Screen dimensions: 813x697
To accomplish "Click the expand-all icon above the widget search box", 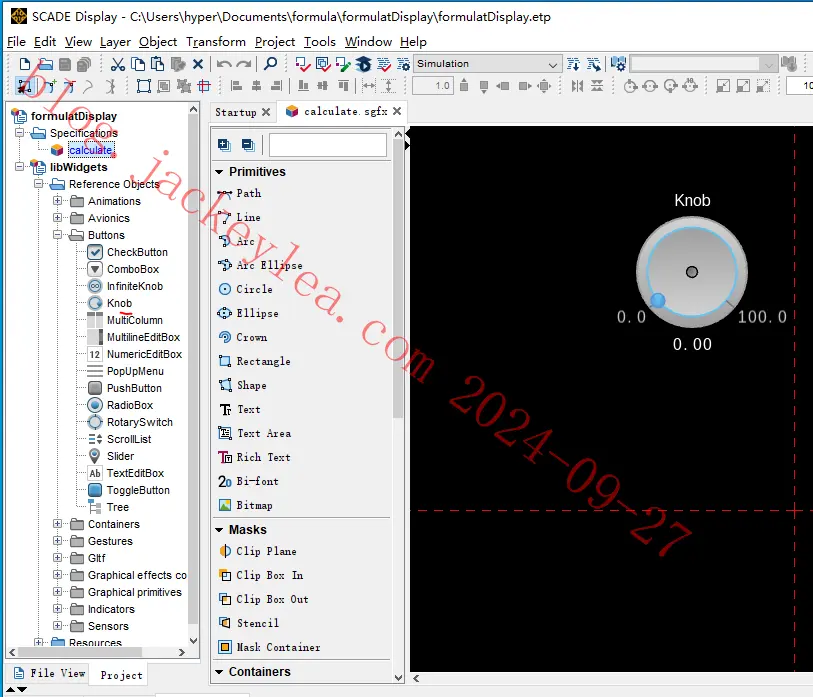I will pyautogui.click(x=224, y=144).
